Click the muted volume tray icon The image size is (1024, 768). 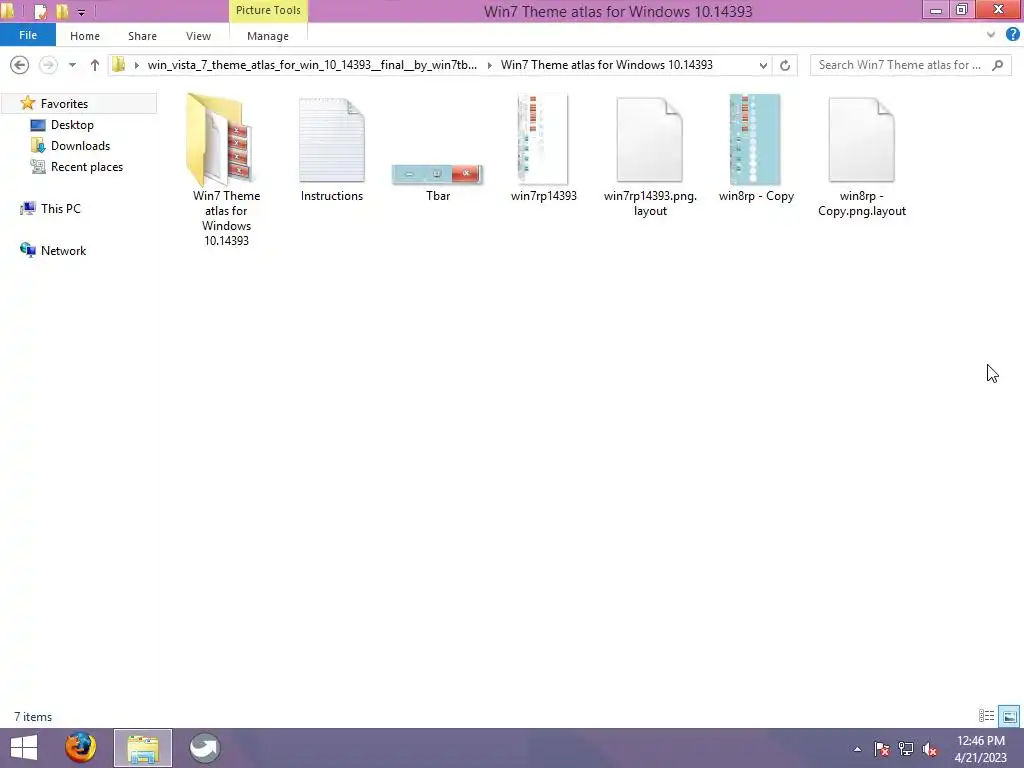930,749
